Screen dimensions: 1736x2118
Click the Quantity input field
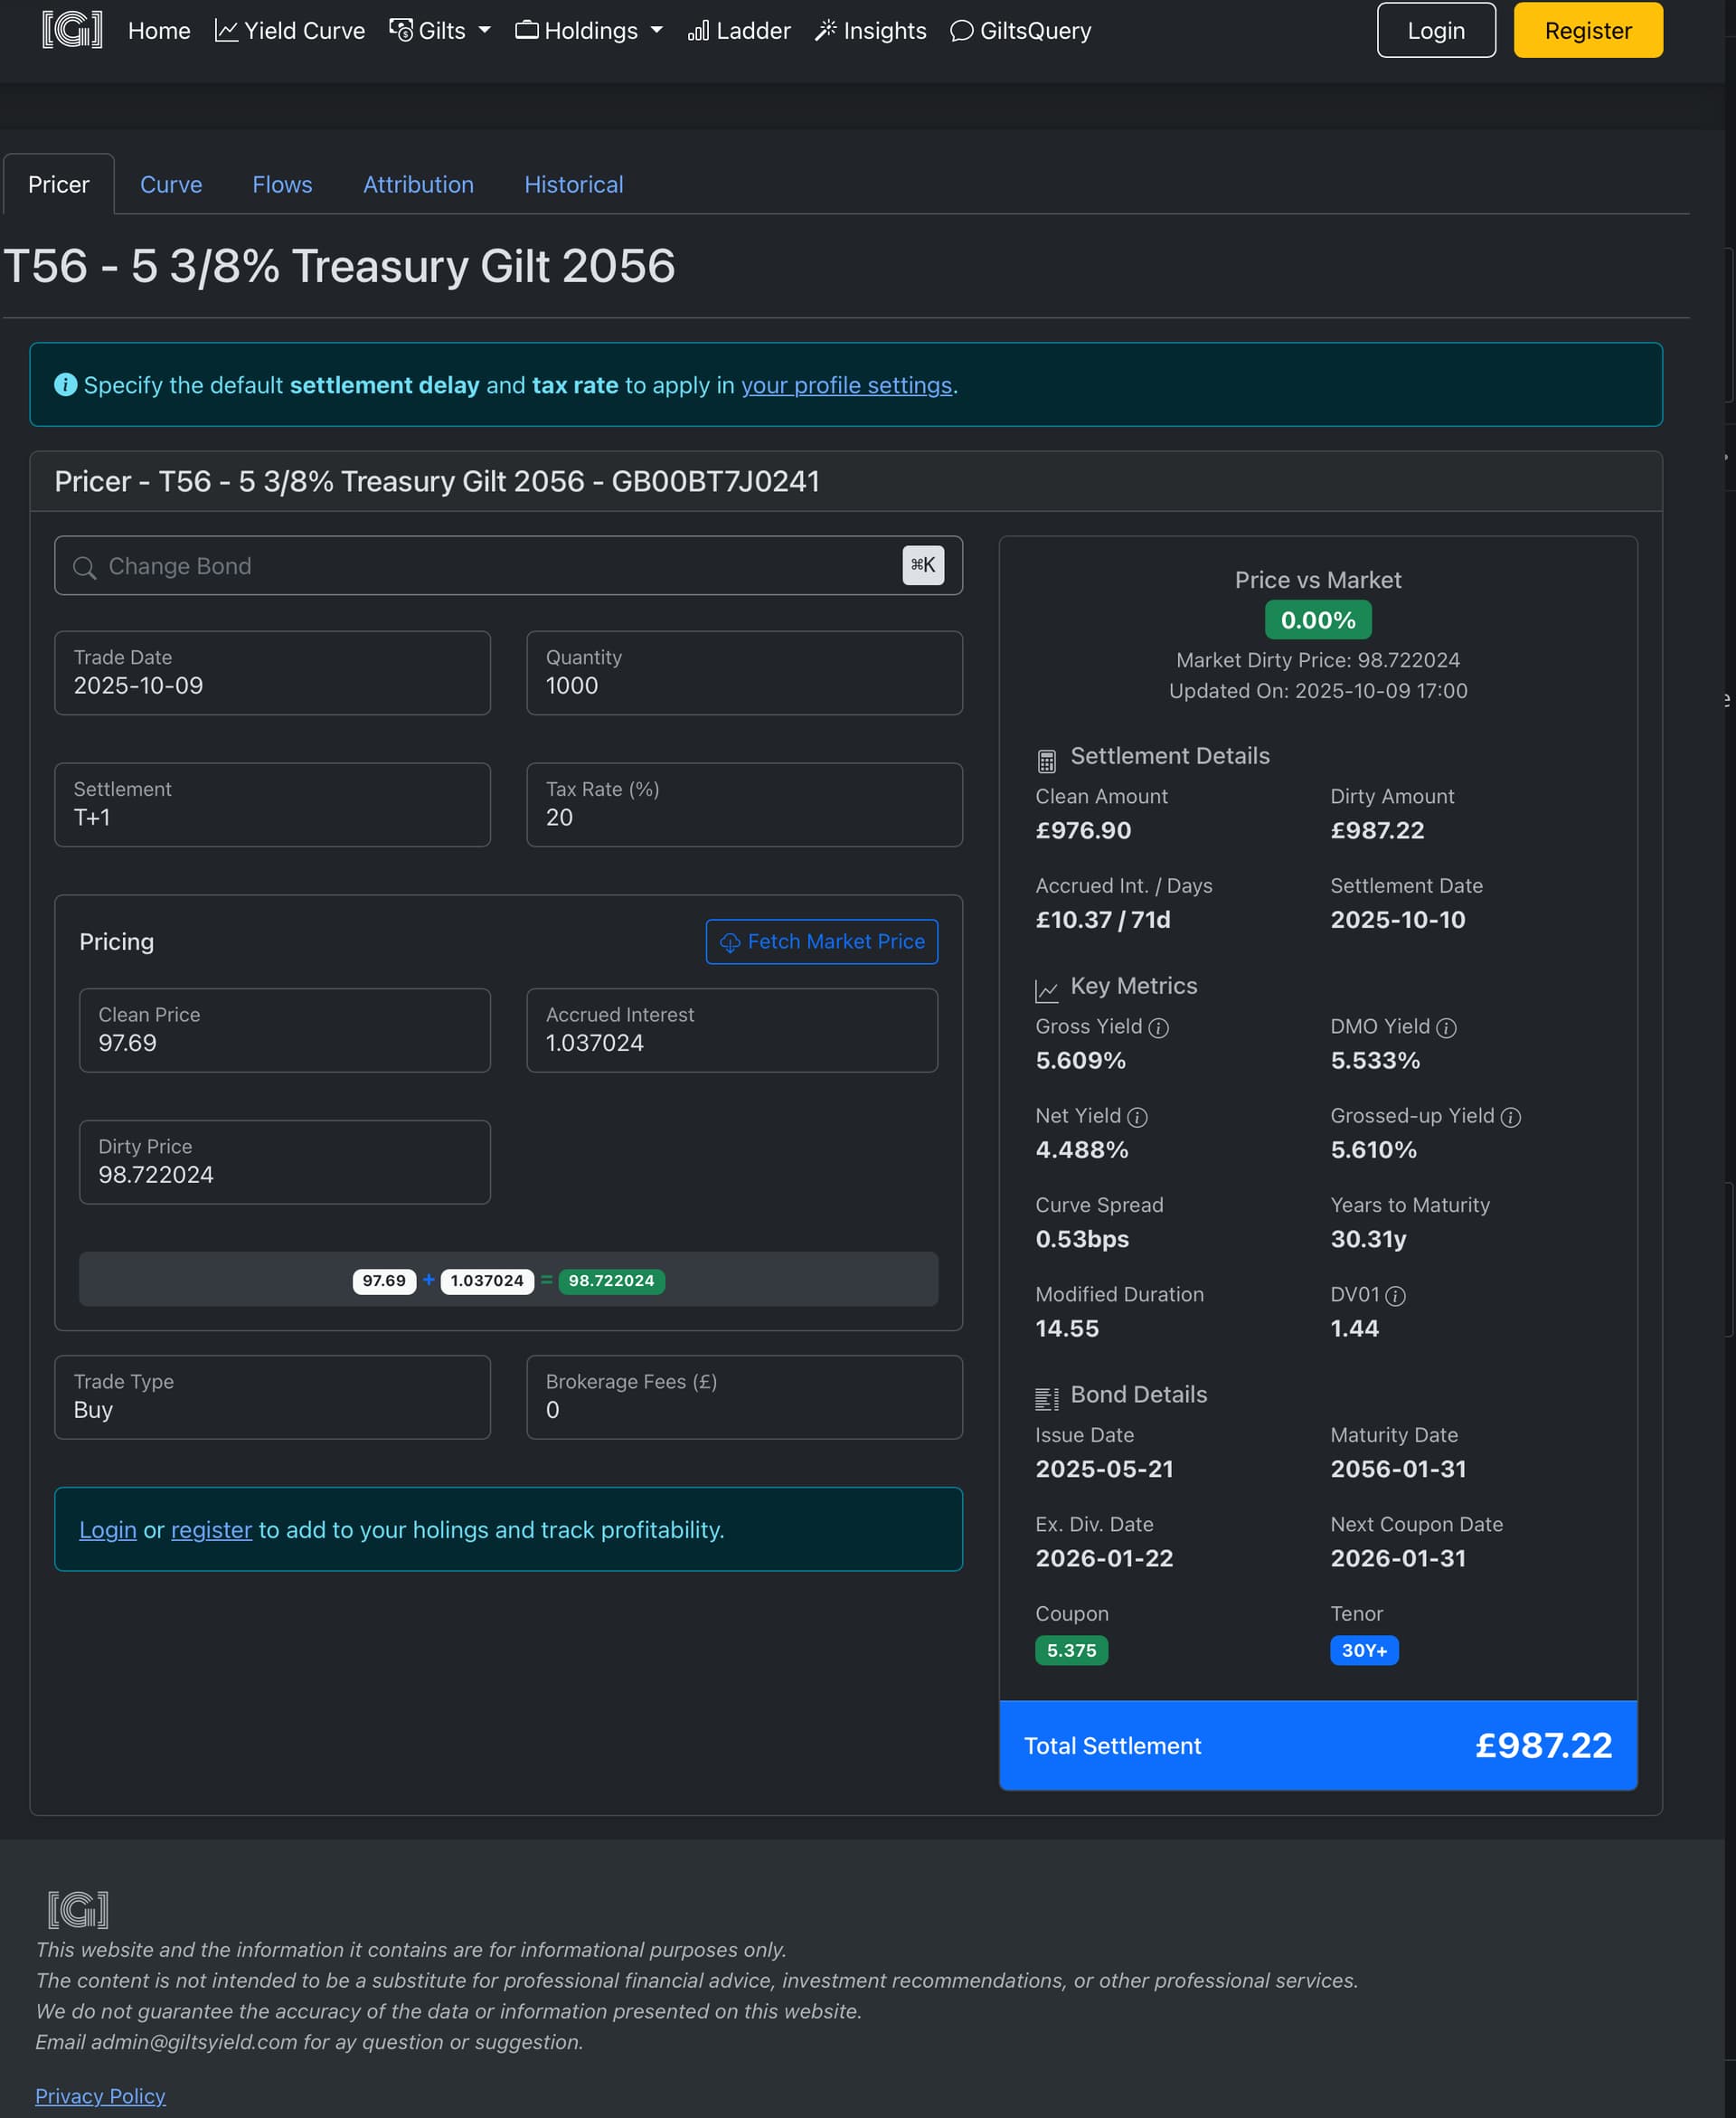point(744,673)
